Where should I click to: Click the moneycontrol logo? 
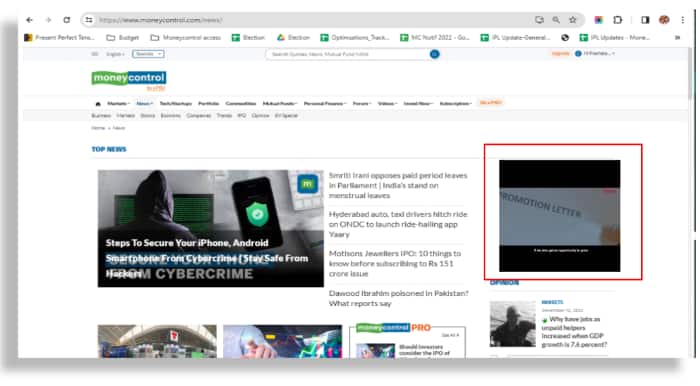point(129,78)
